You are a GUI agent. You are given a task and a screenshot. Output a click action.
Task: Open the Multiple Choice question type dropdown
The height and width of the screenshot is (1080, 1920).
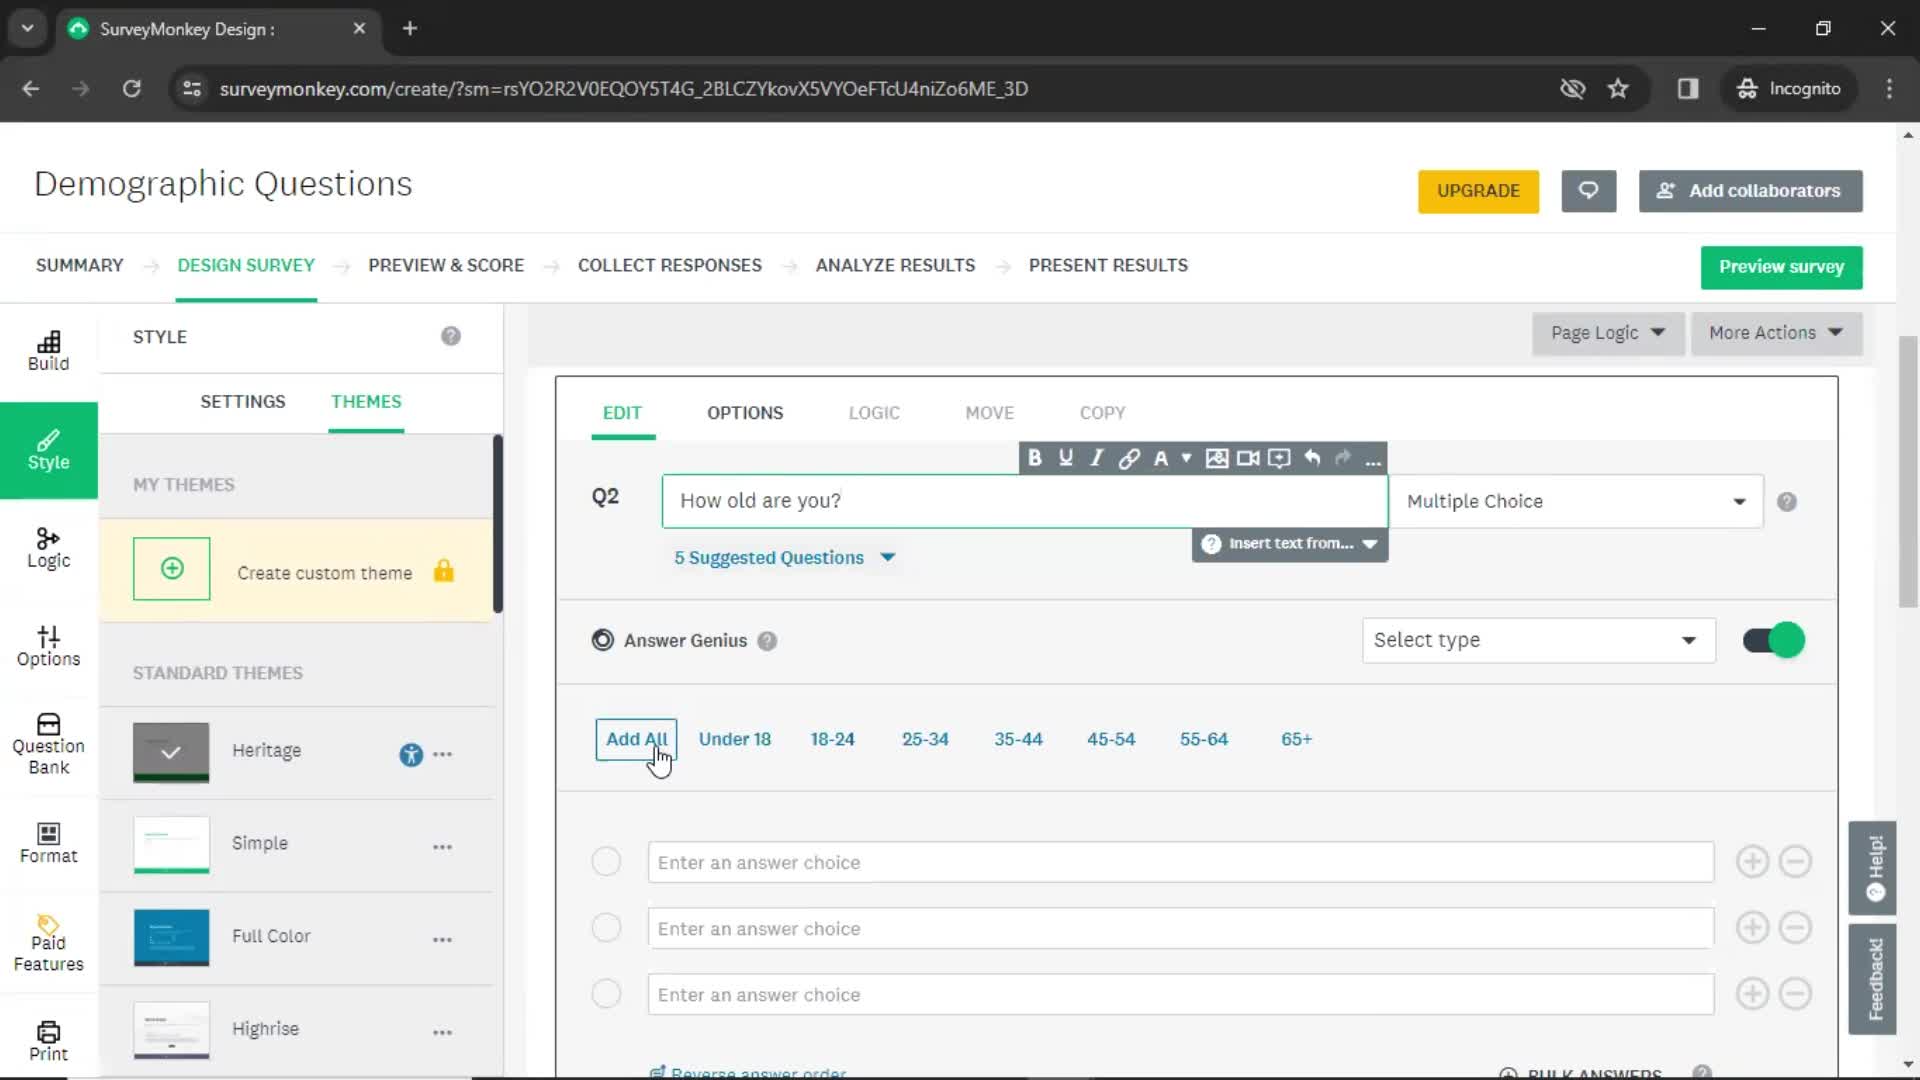point(1578,501)
